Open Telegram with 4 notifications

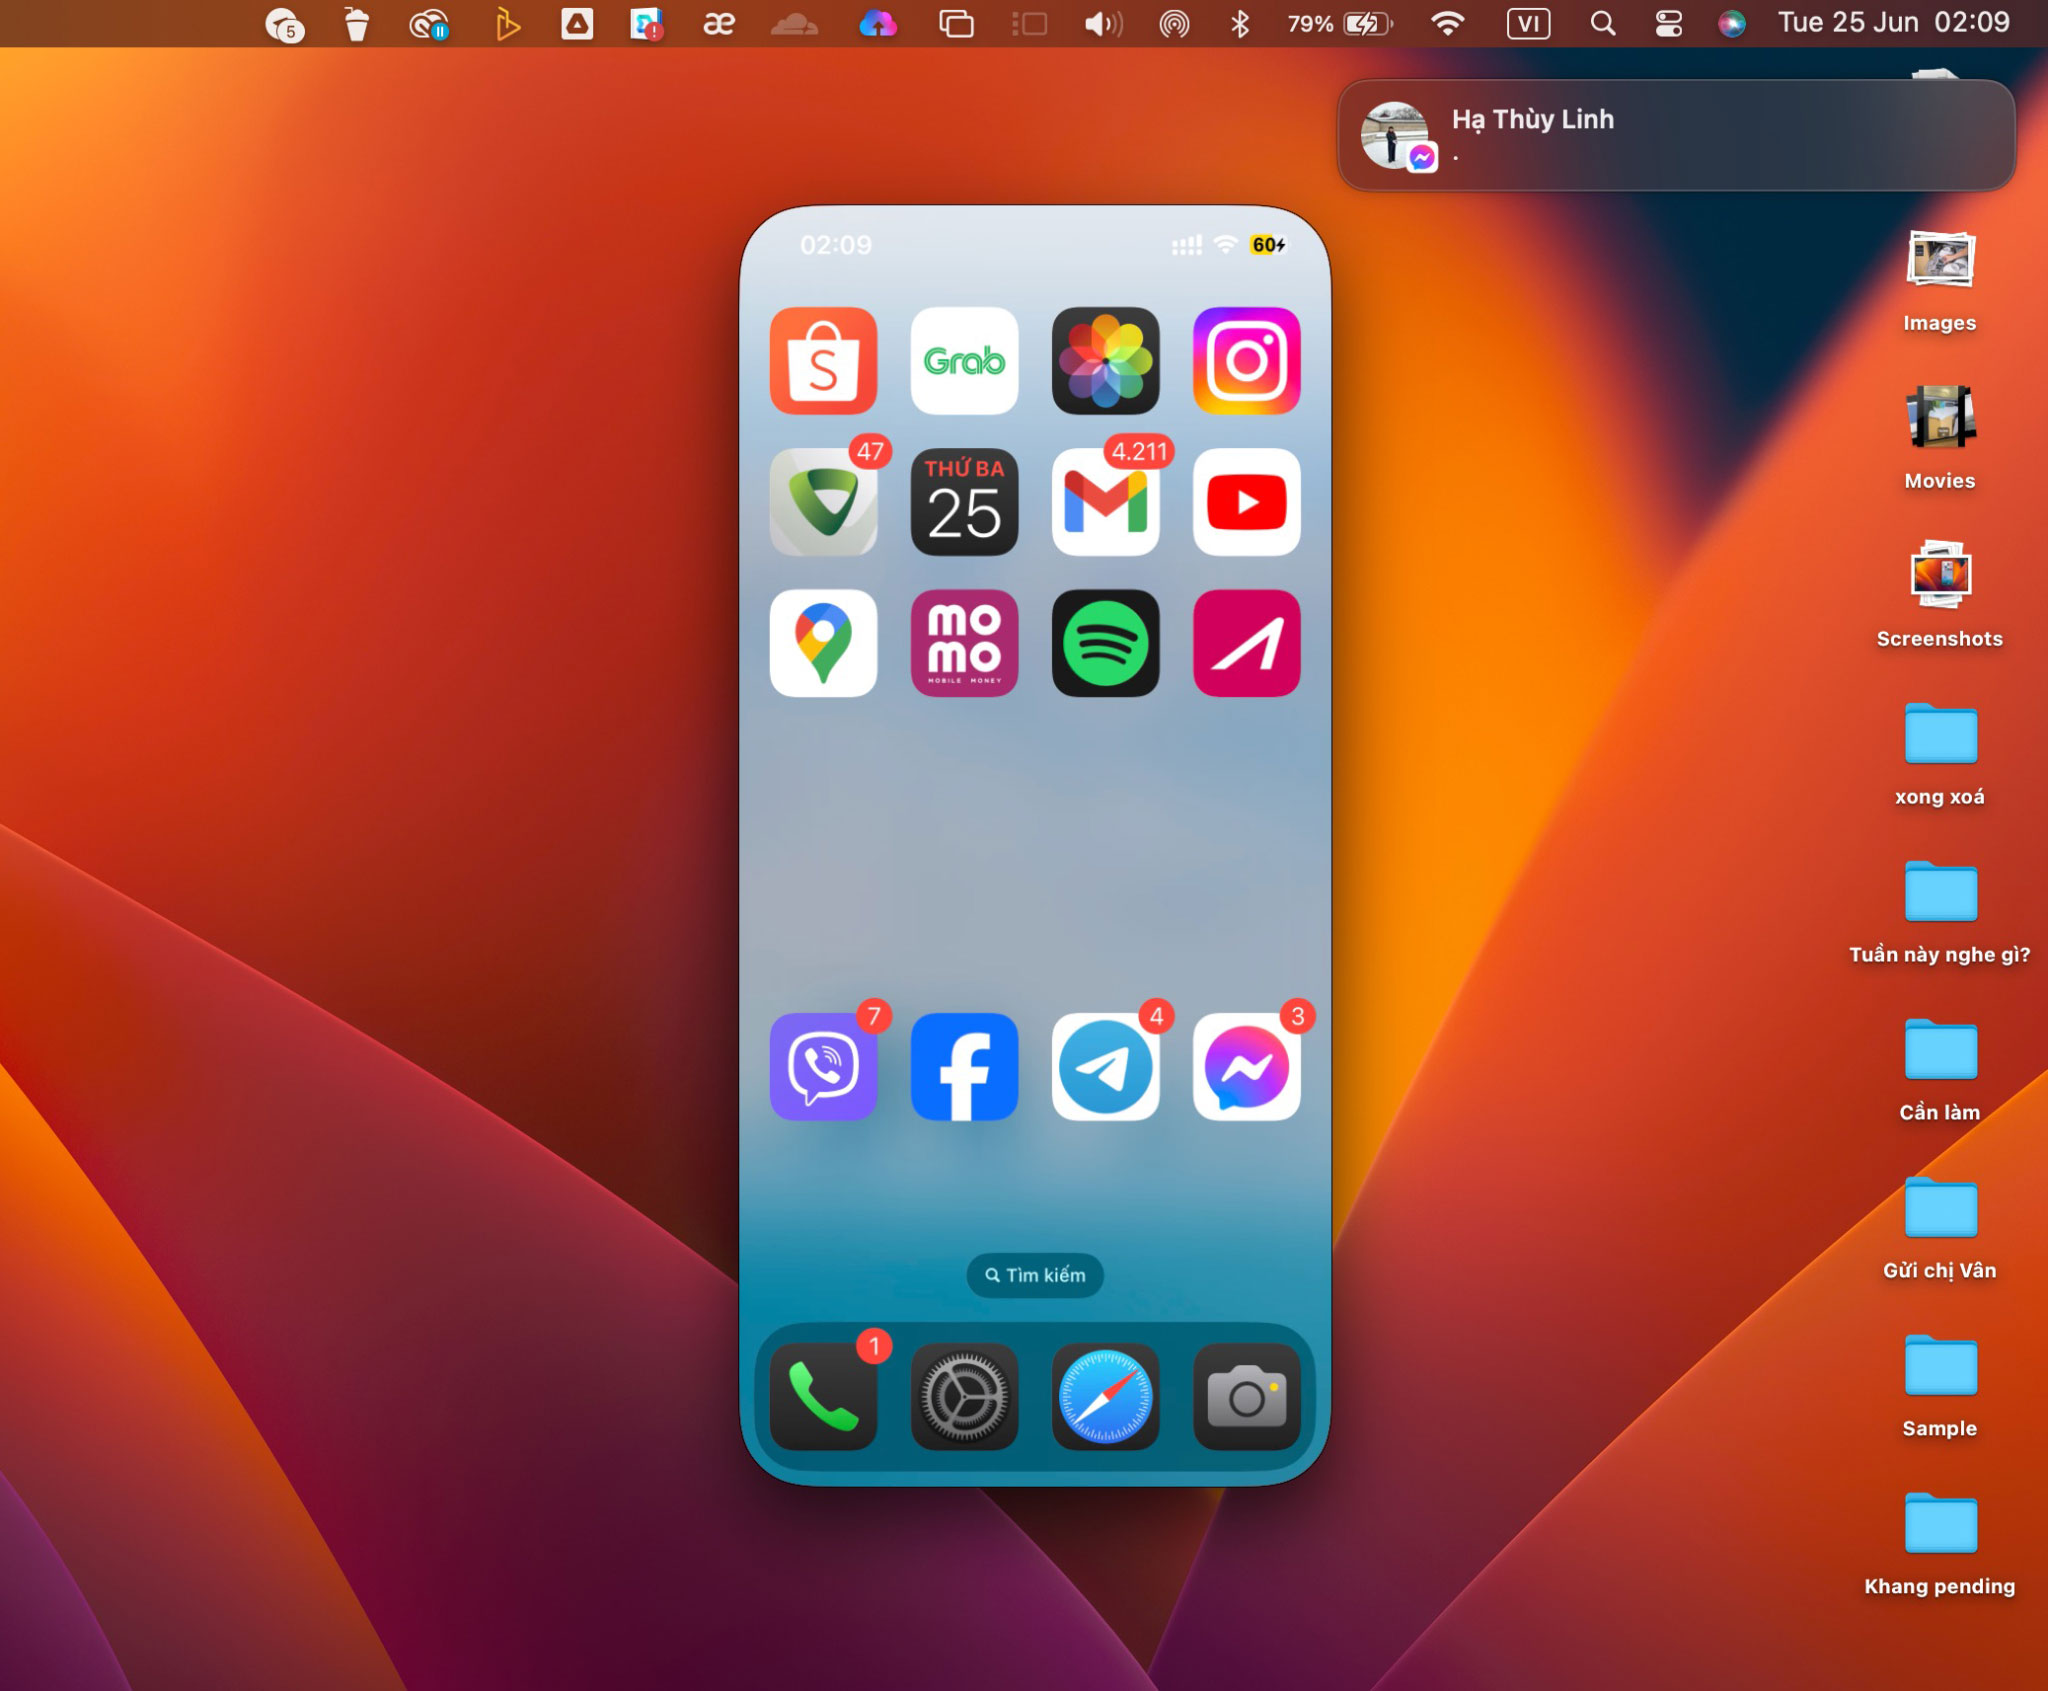1105,1067
